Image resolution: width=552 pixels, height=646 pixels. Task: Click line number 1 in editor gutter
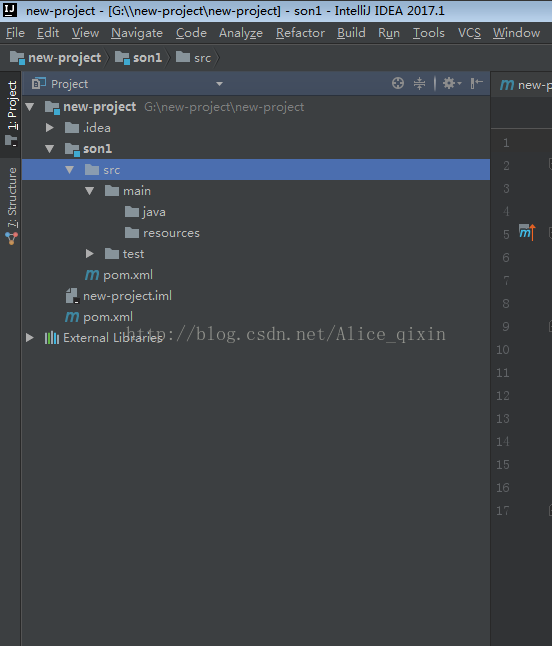[x=506, y=143]
